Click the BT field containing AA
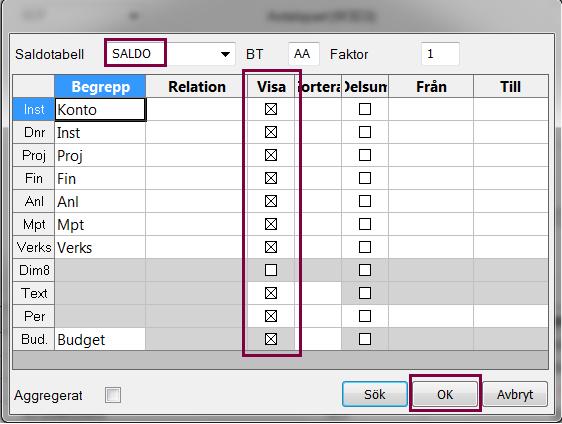The image size is (562, 424). [303, 54]
